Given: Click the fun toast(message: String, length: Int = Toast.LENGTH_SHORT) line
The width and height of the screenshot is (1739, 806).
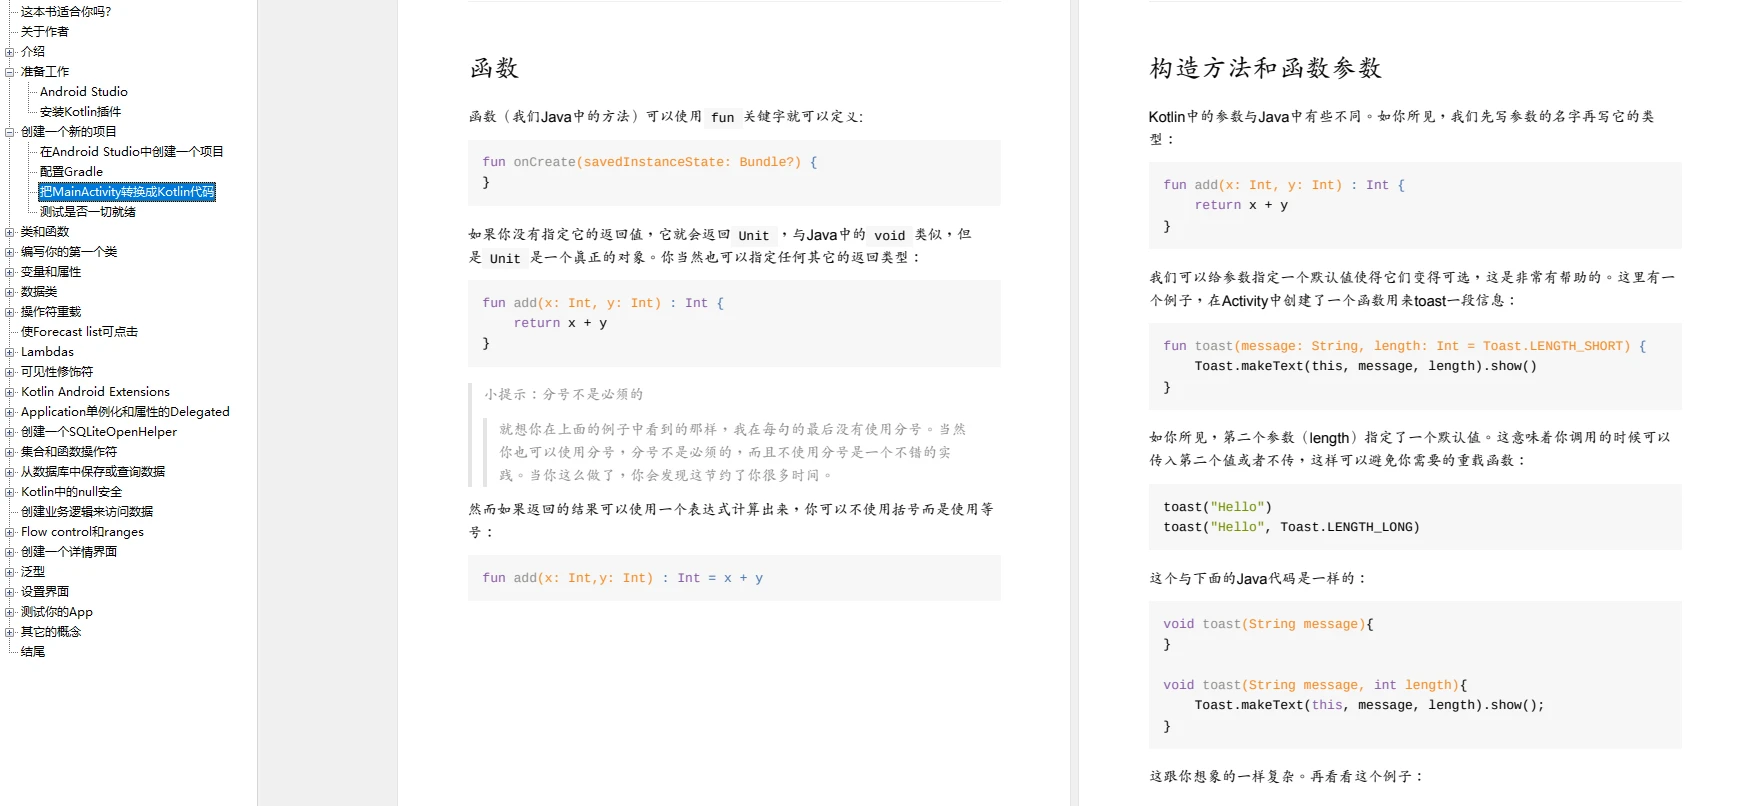Looking at the screenshot, I should click(1405, 346).
